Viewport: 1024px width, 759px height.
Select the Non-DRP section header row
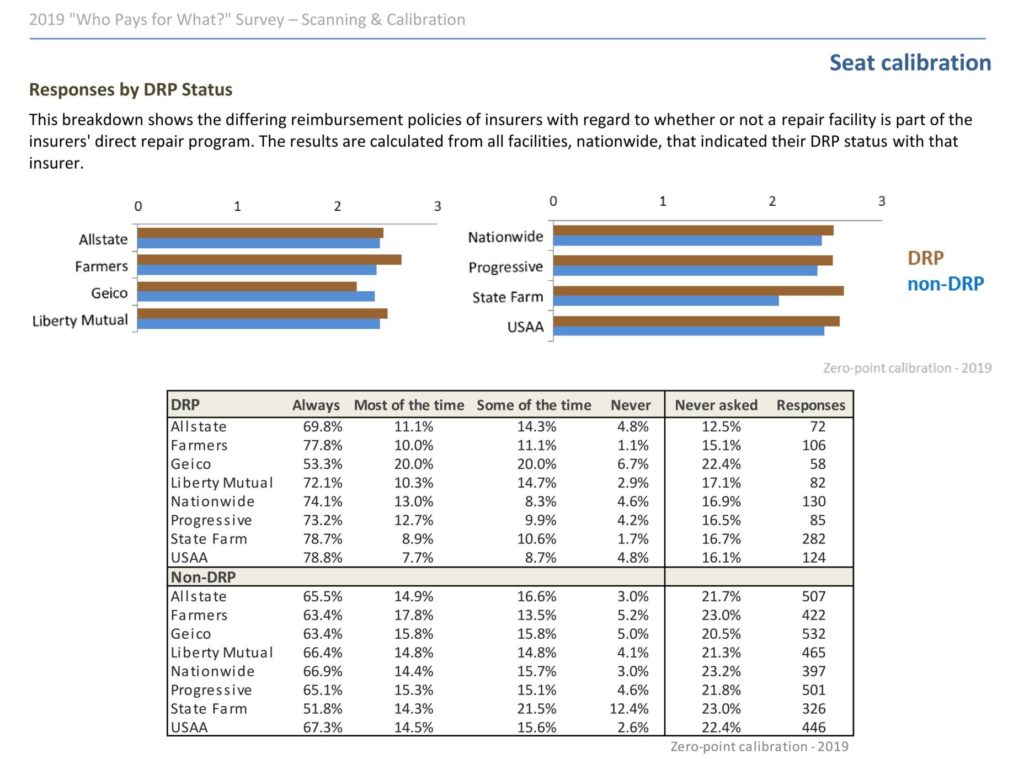[x=510, y=577]
